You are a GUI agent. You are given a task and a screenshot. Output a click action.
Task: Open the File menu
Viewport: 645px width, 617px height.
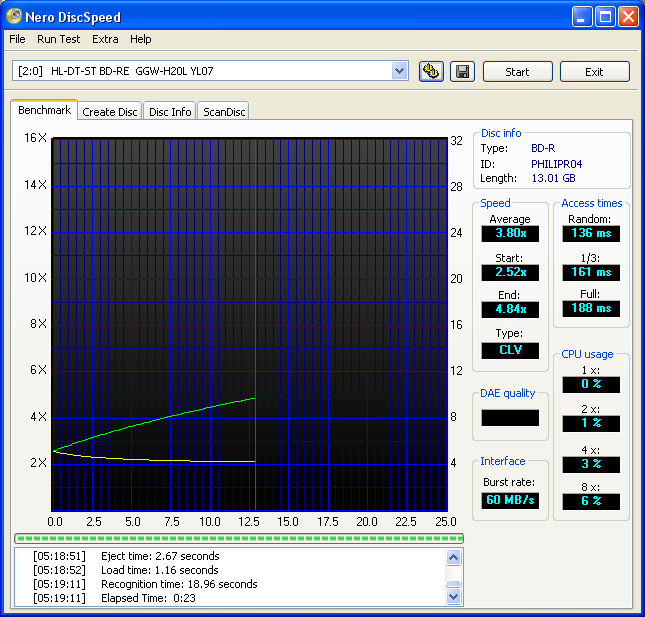17,39
